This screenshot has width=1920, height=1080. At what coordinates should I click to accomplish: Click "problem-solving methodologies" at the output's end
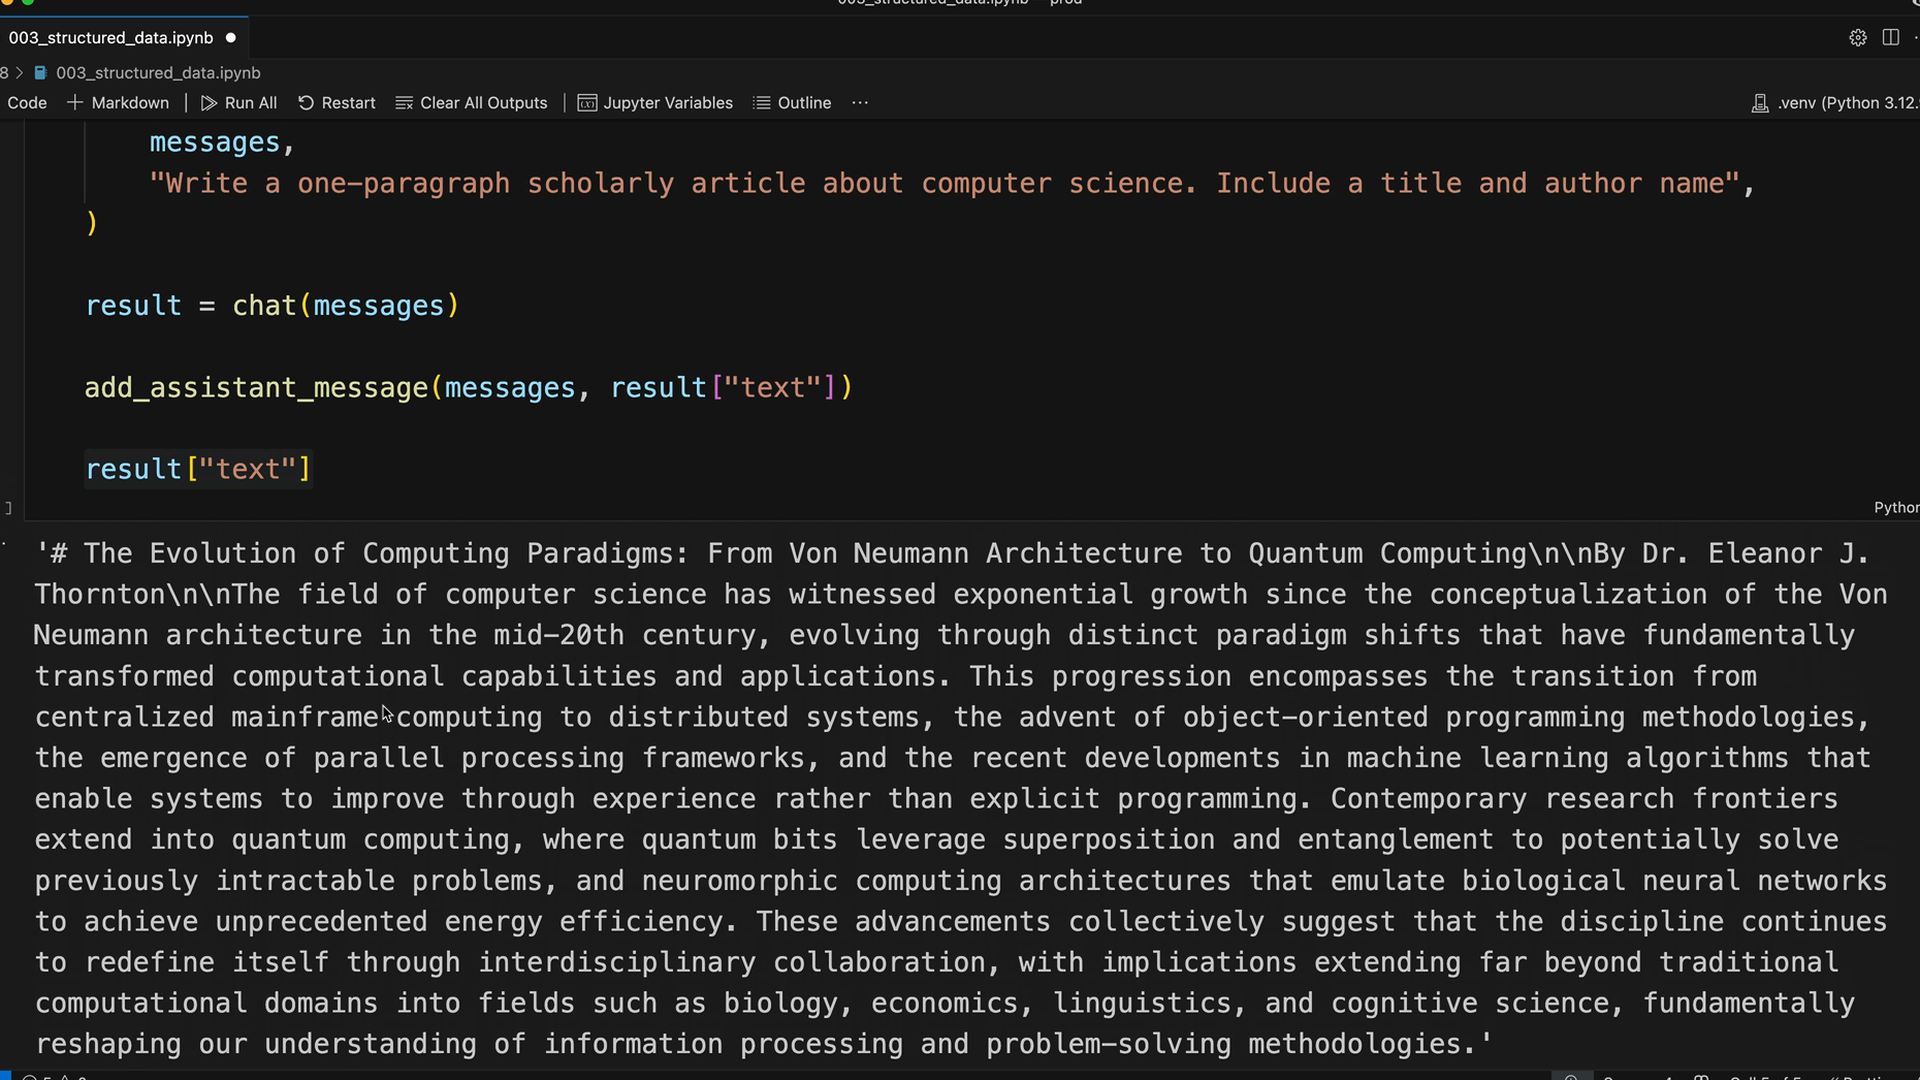[1225, 1044]
